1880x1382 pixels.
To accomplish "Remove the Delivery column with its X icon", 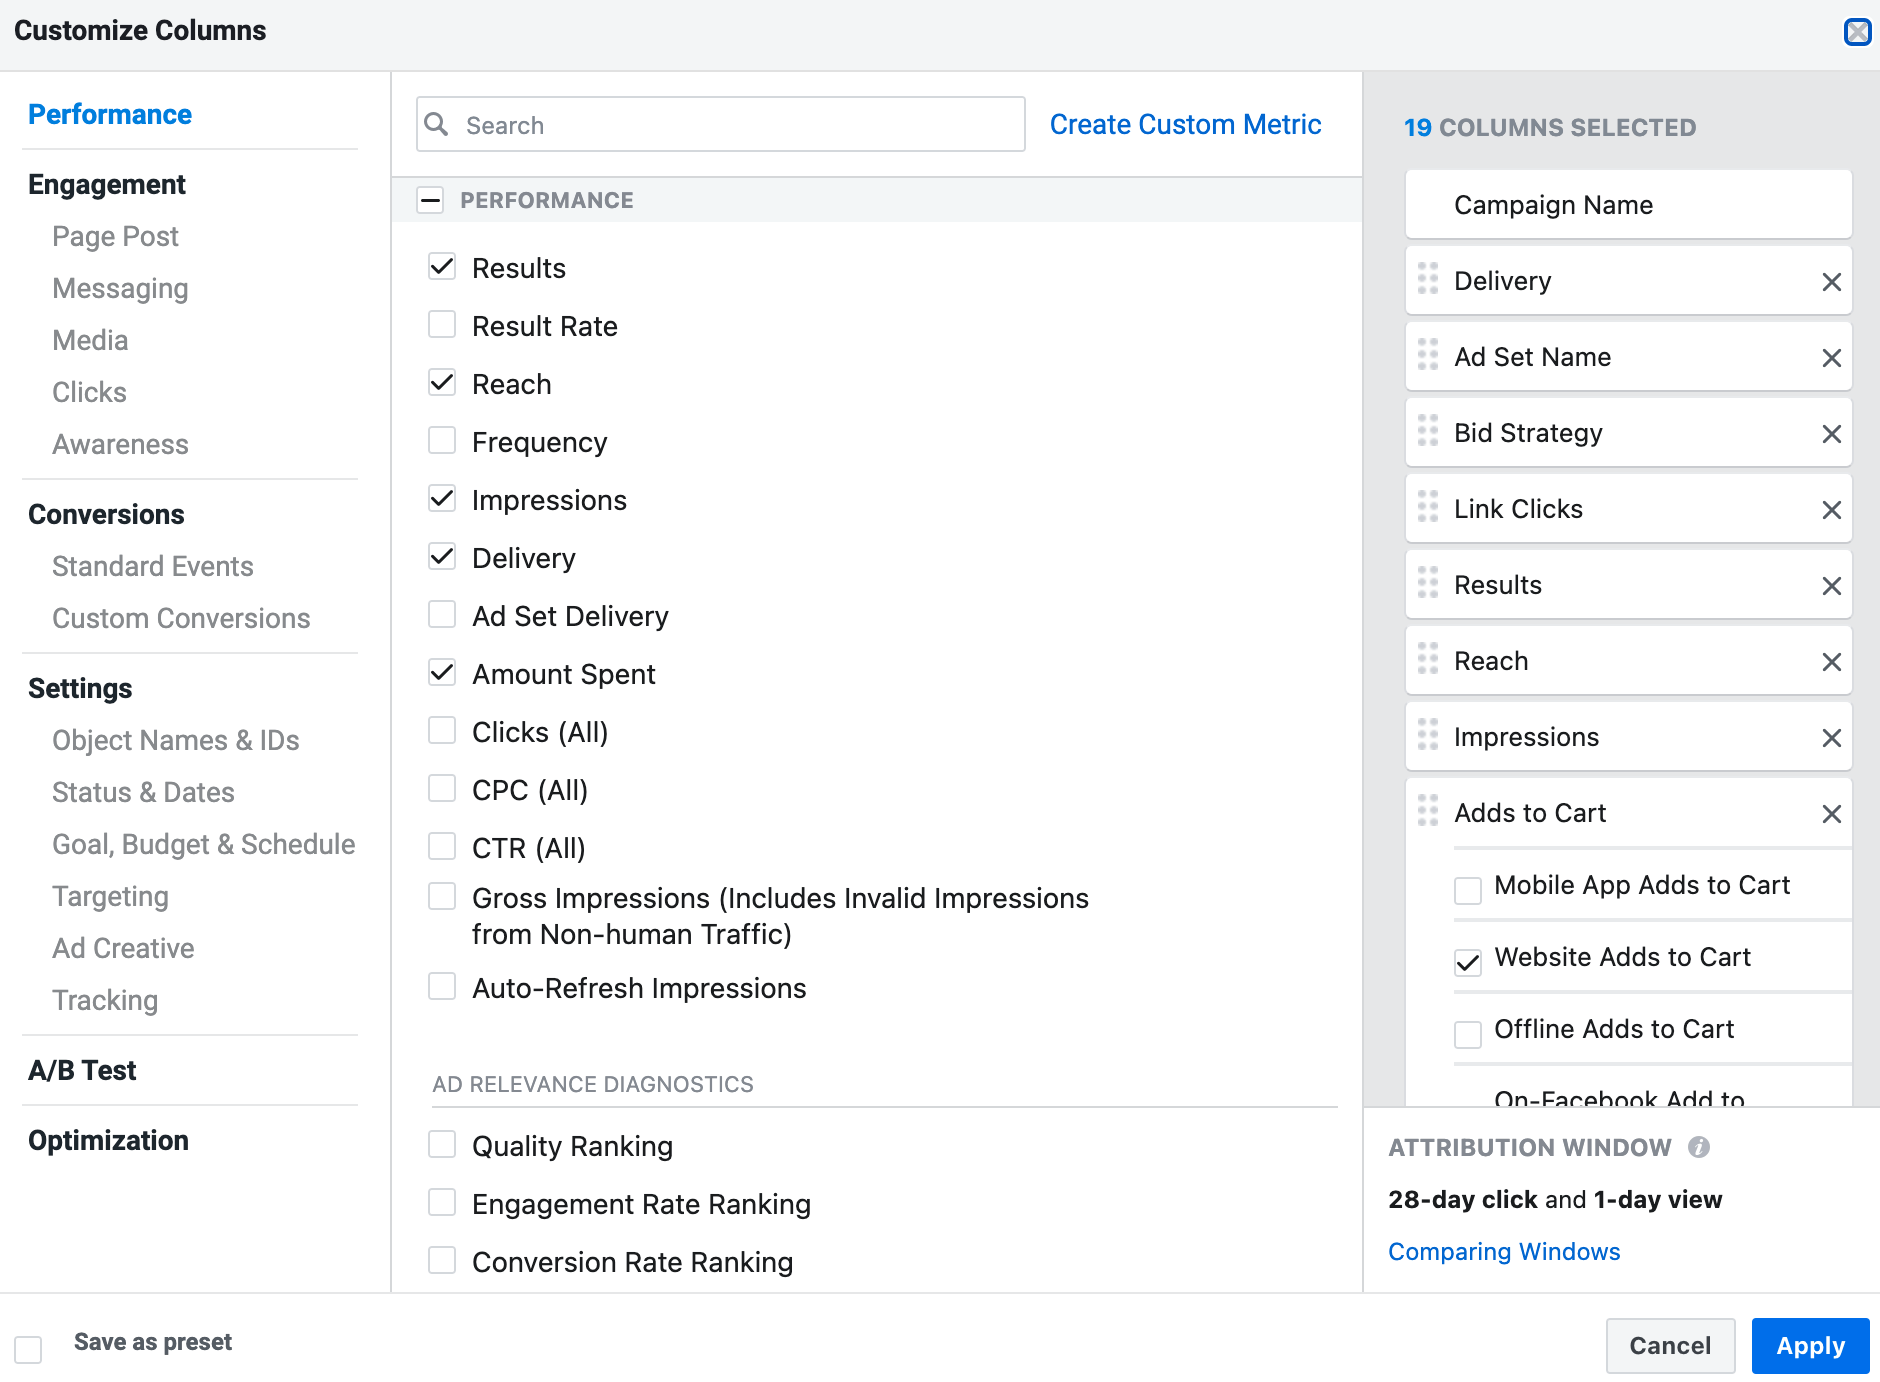I will 1831,282.
